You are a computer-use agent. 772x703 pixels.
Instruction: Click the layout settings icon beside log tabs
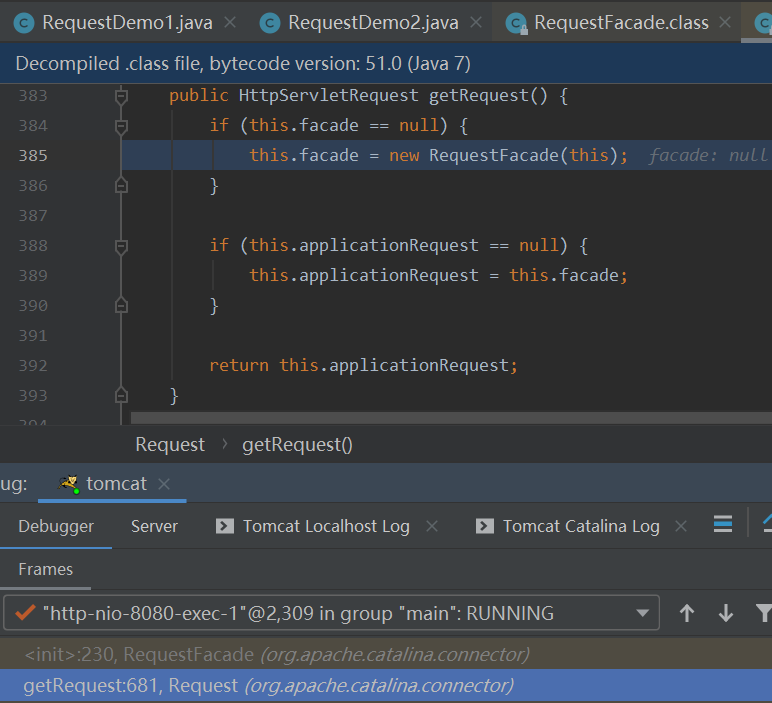coord(723,525)
